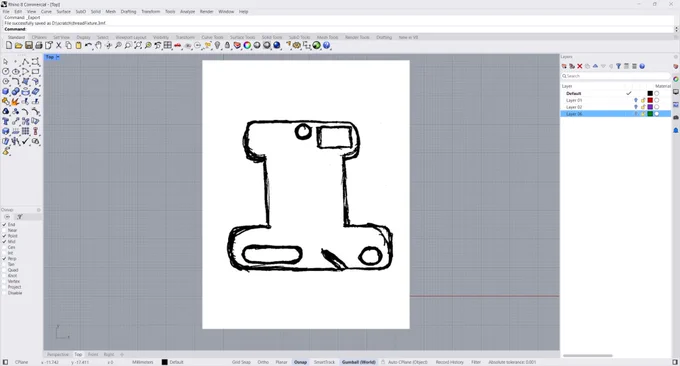
Task: Open the Curve menu
Action: (46, 12)
